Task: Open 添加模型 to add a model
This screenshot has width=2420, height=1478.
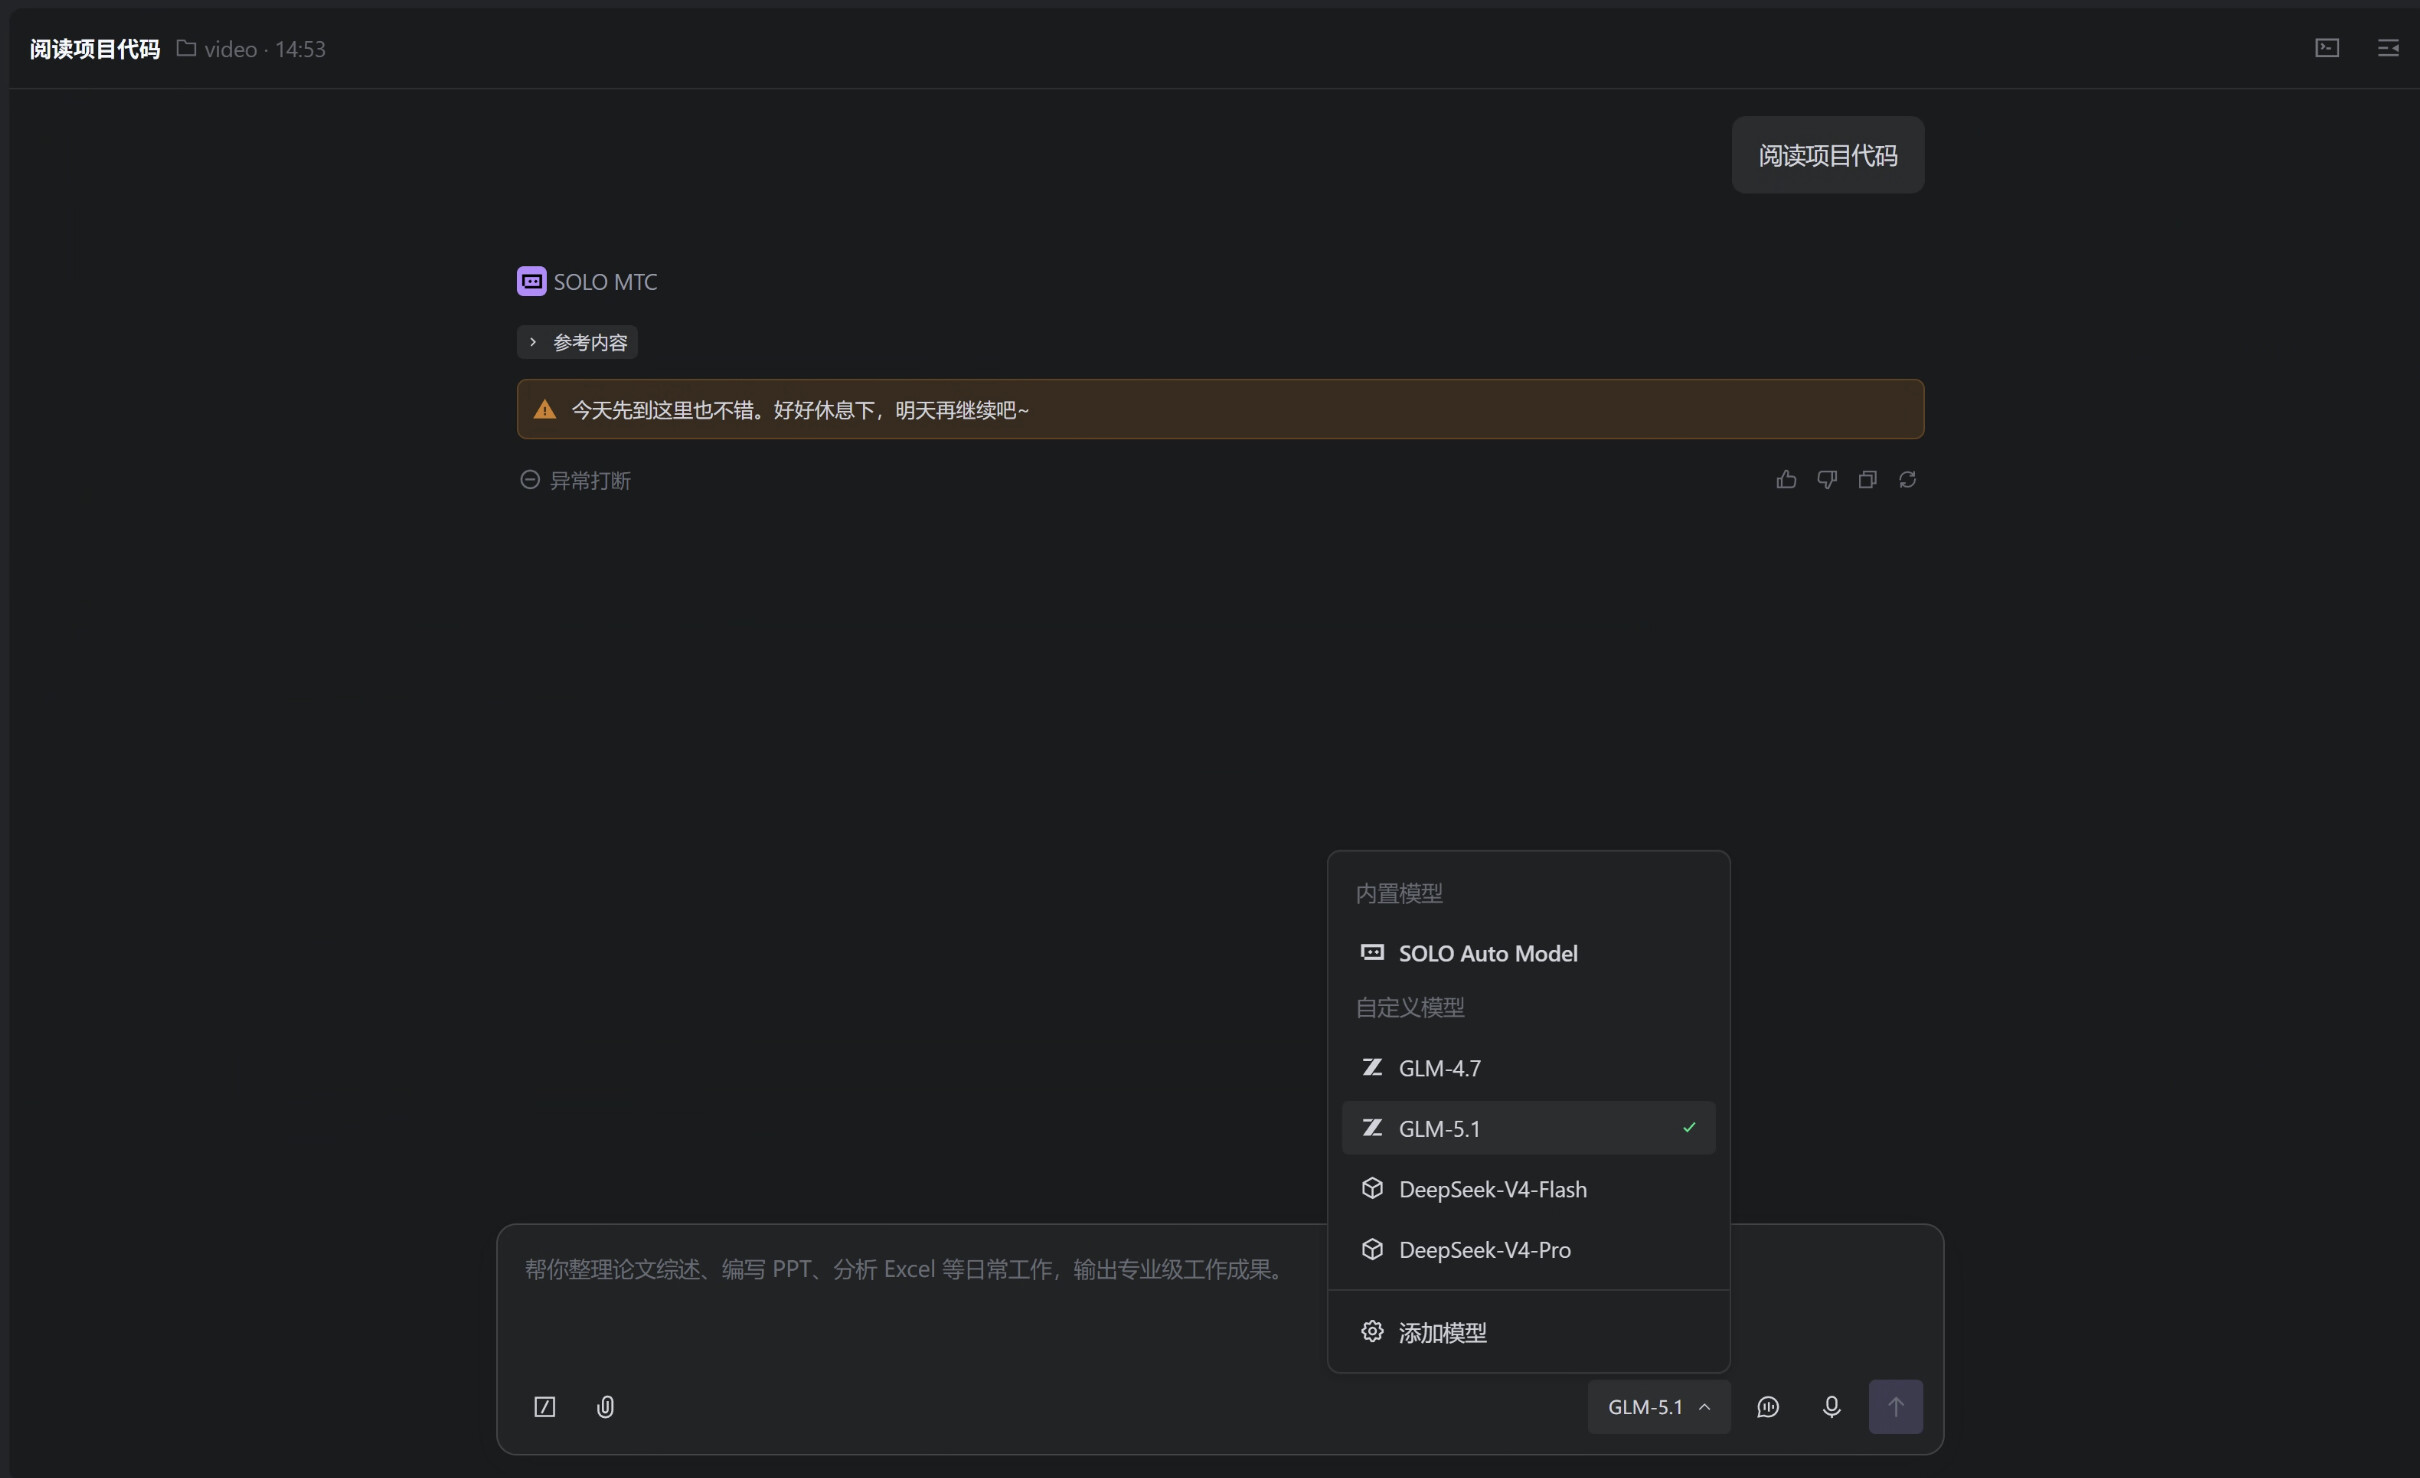Action: pos(1528,1332)
